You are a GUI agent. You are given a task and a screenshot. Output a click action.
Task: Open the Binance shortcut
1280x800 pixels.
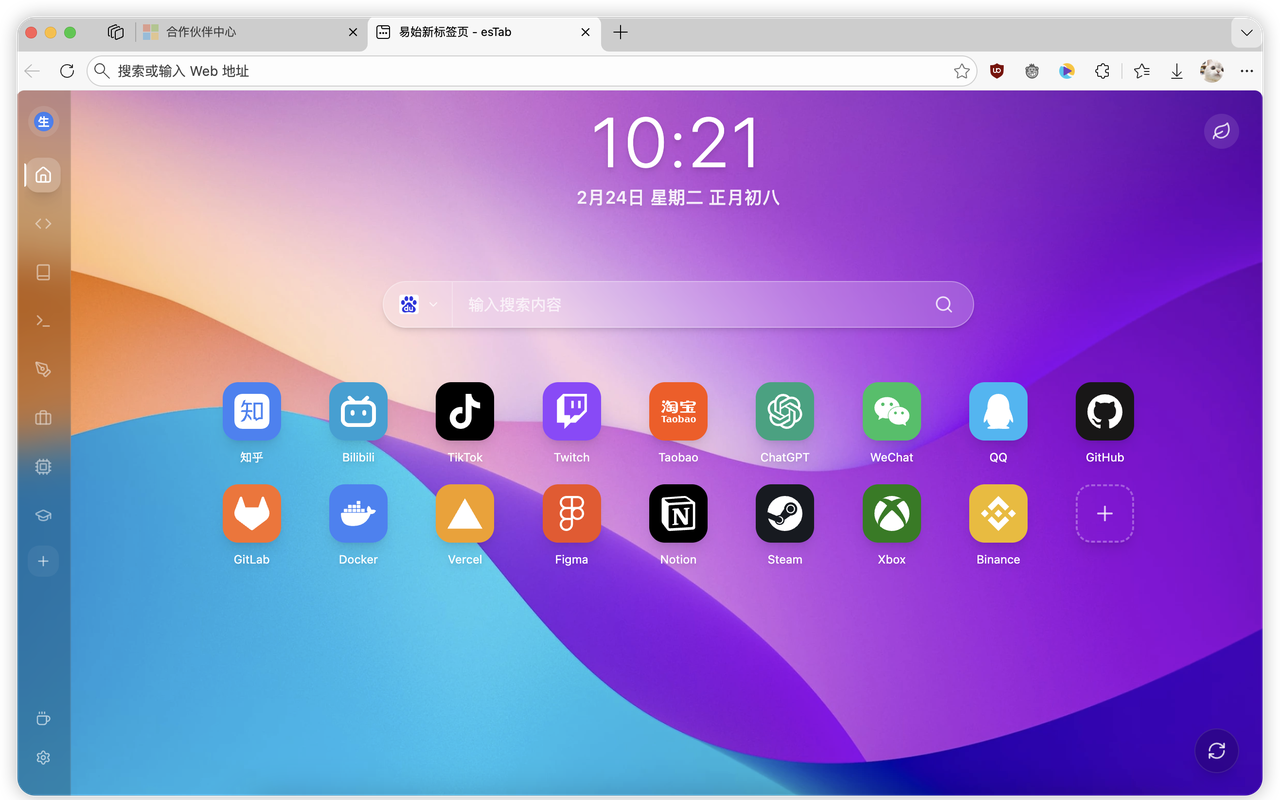point(998,514)
